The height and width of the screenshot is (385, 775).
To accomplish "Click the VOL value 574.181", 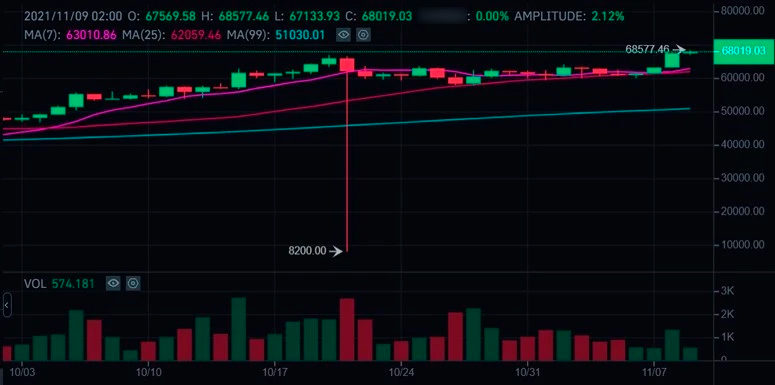I will [73, 284].
